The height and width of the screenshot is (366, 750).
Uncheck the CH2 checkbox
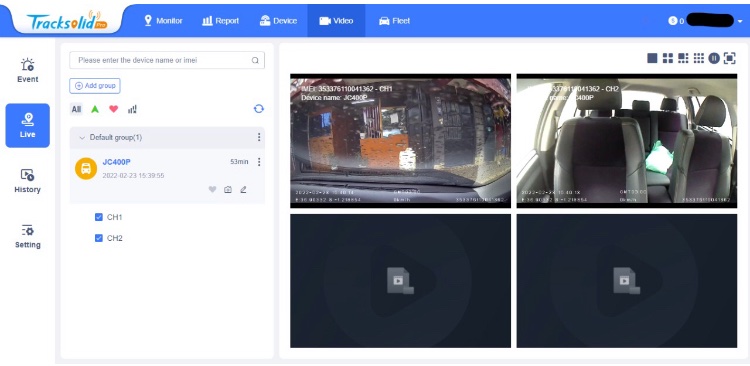click(x=99, y=238)
